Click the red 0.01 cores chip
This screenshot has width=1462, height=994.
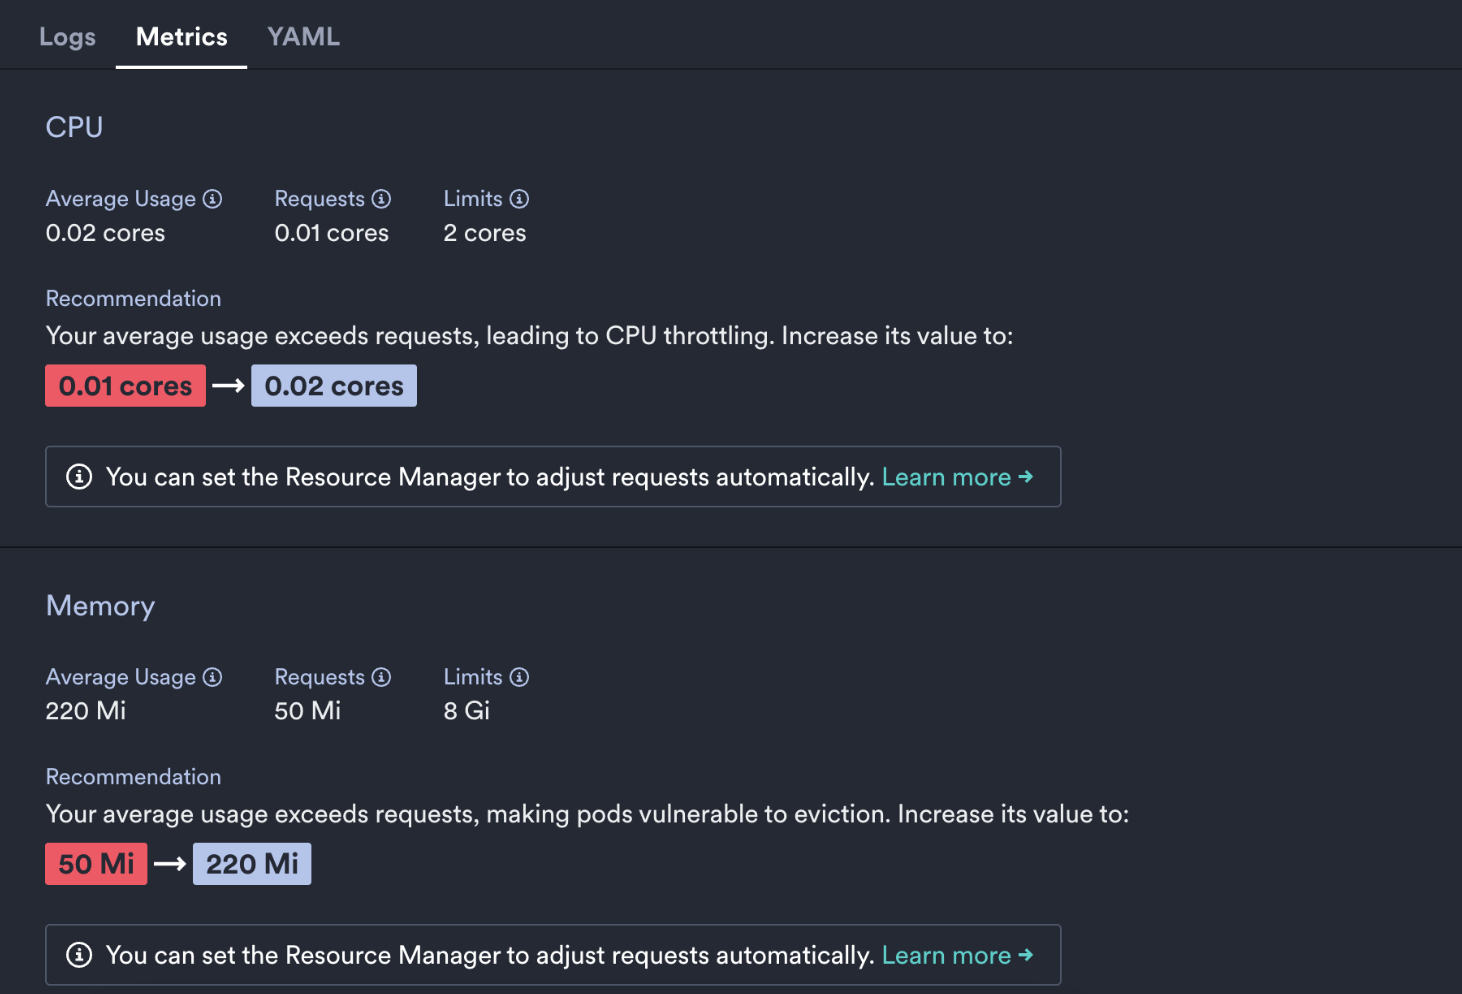pos(125,385)
